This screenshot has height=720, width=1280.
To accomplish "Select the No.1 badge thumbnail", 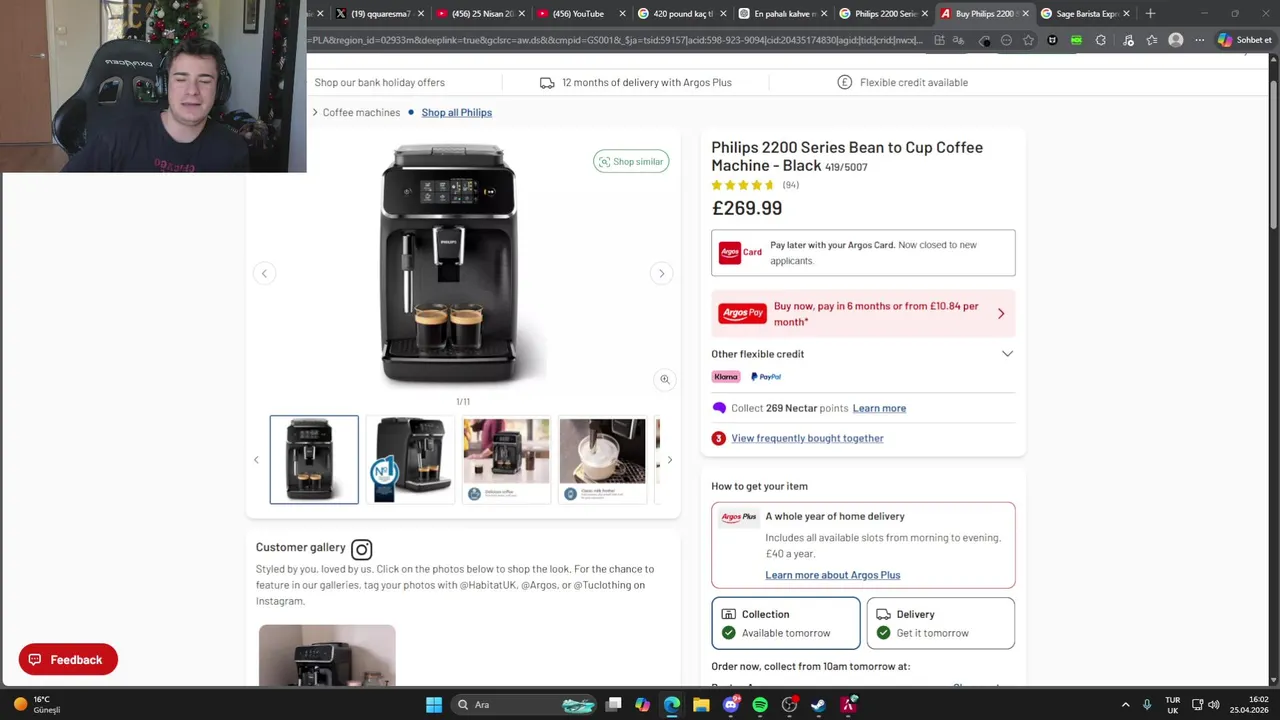I will [x=410, y=459].
